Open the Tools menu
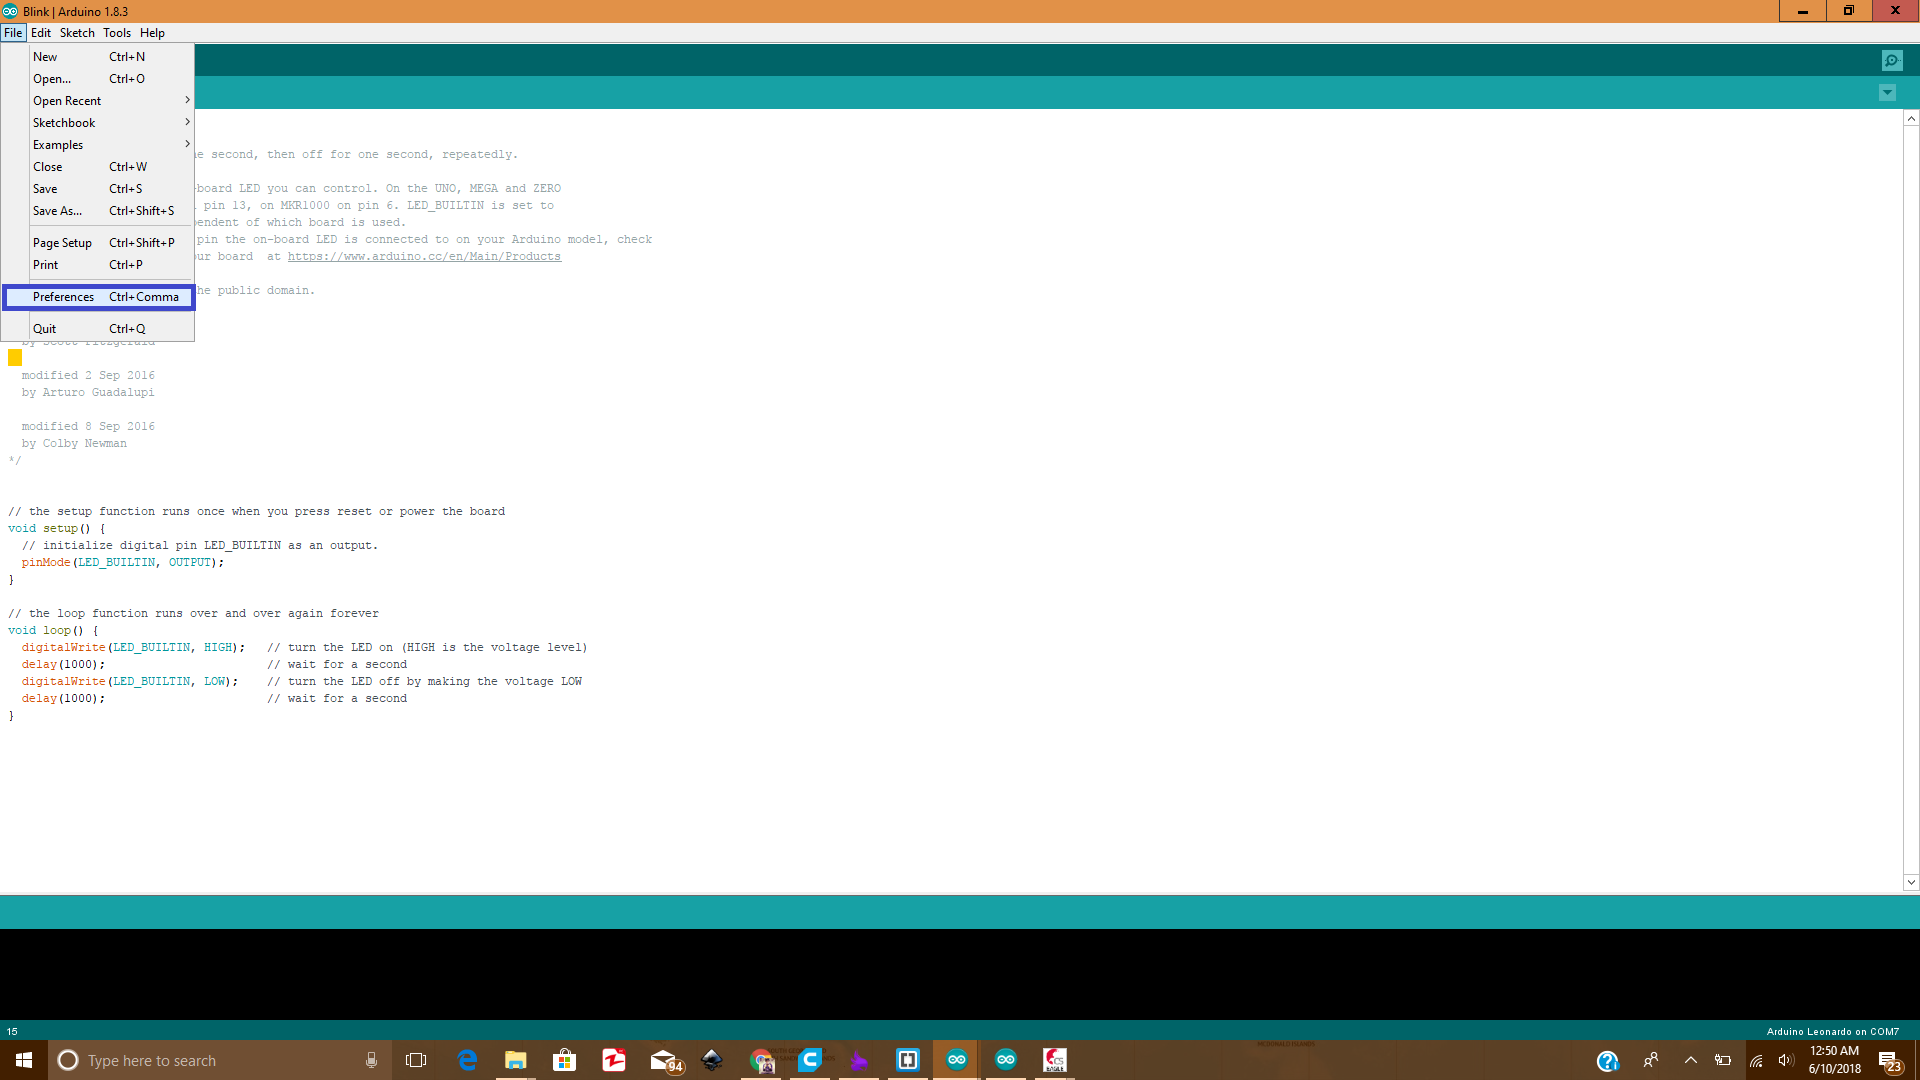 tap(117, 33)
